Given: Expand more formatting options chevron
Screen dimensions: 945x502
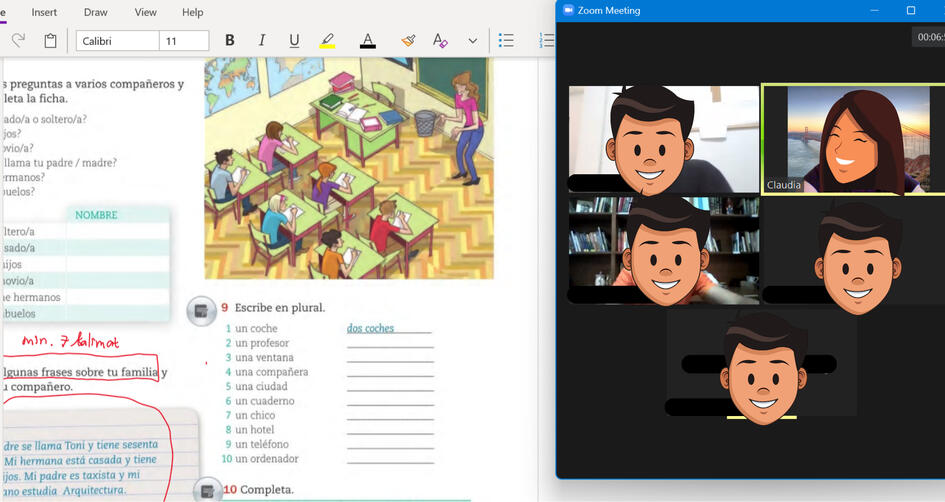Looking at the screenshot, I should point(472,41).
